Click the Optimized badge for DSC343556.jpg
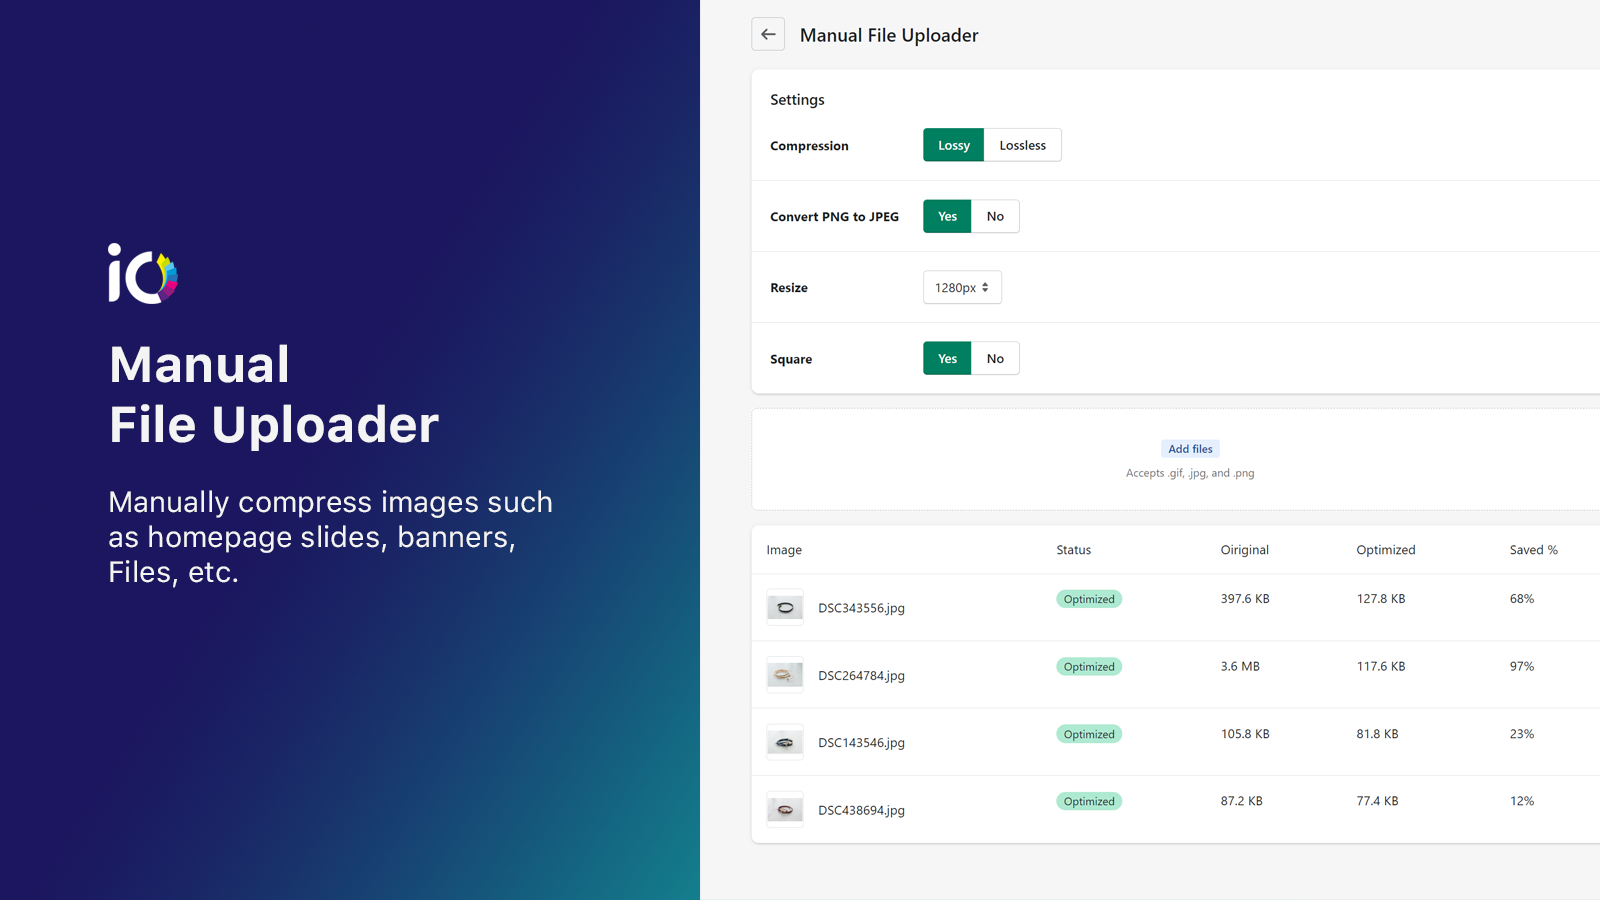The height and width of the screenshot is (900, 1600). click(1088, 598)
